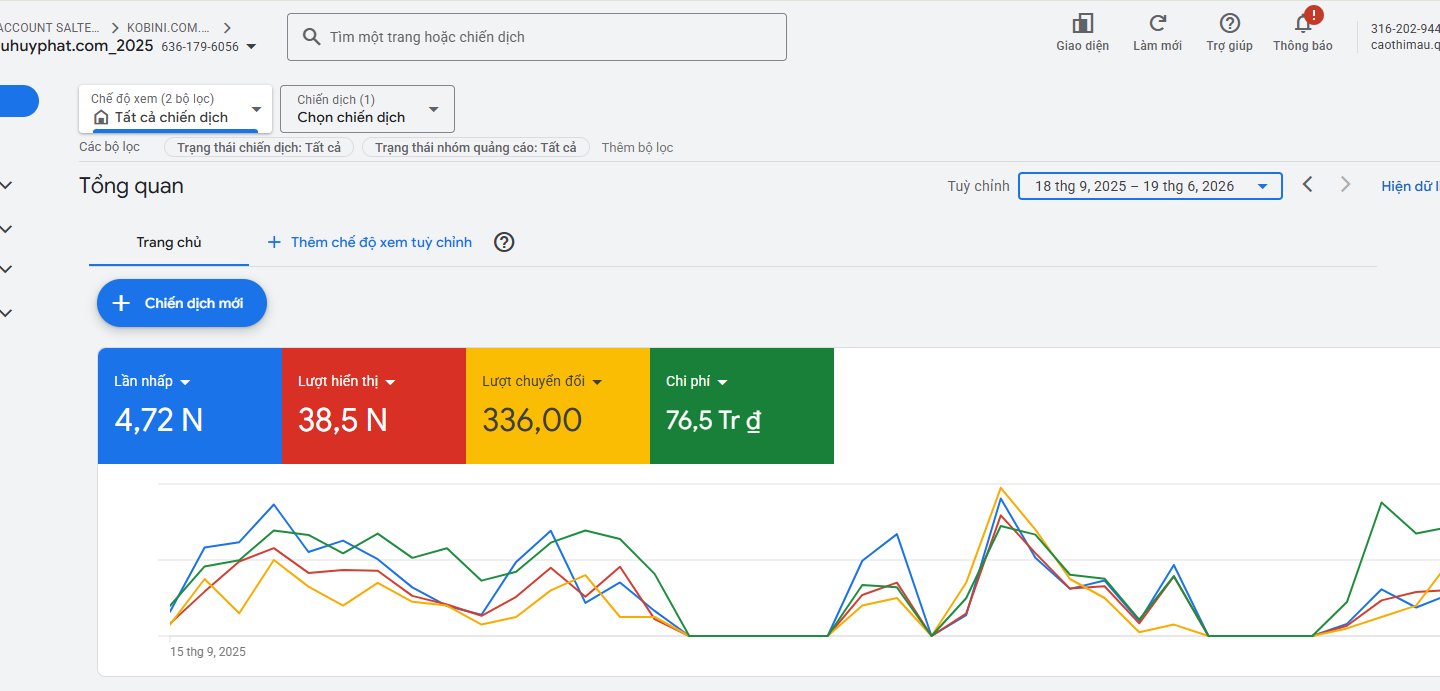Click the 15 thg 9, 2025 axis label
The image size is (1440, 691).
208,652
